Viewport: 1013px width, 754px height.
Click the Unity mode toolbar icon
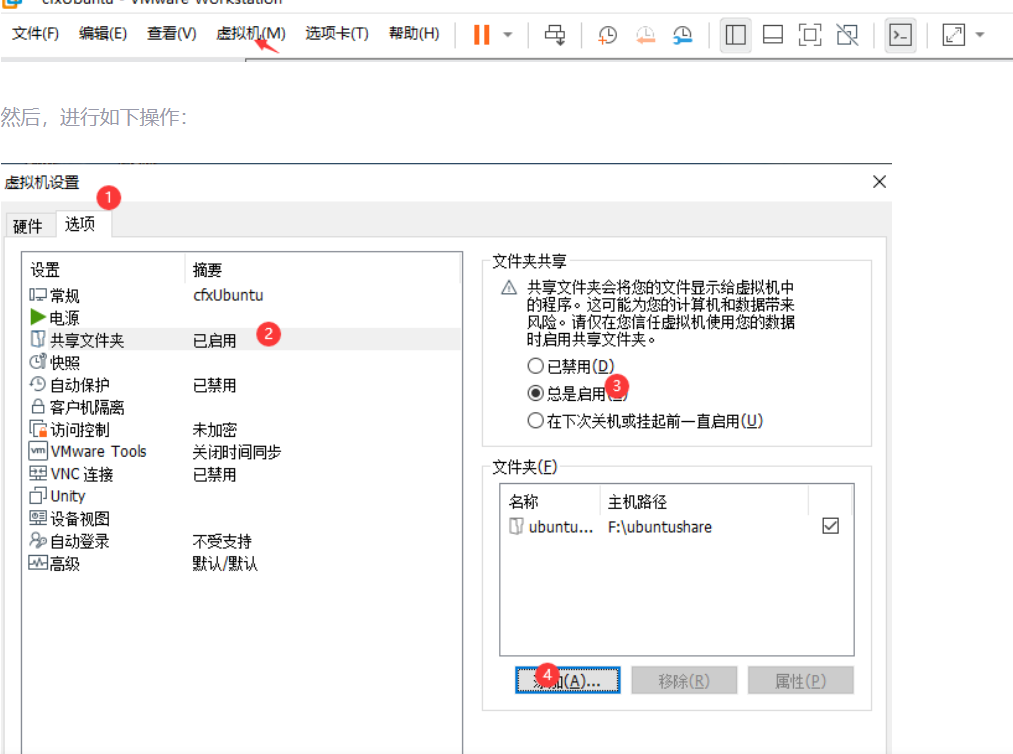tap(847, 34)
